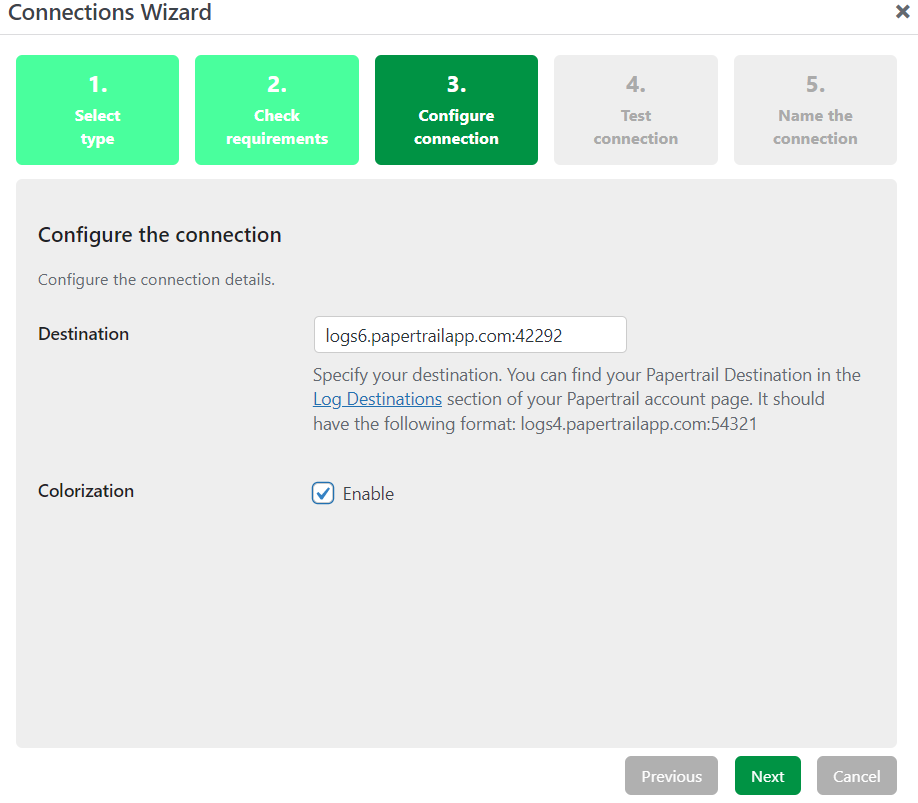Screen dimensions: 918x803
Task: Jump to step 4 Test connection
Action: click(636, 110)
